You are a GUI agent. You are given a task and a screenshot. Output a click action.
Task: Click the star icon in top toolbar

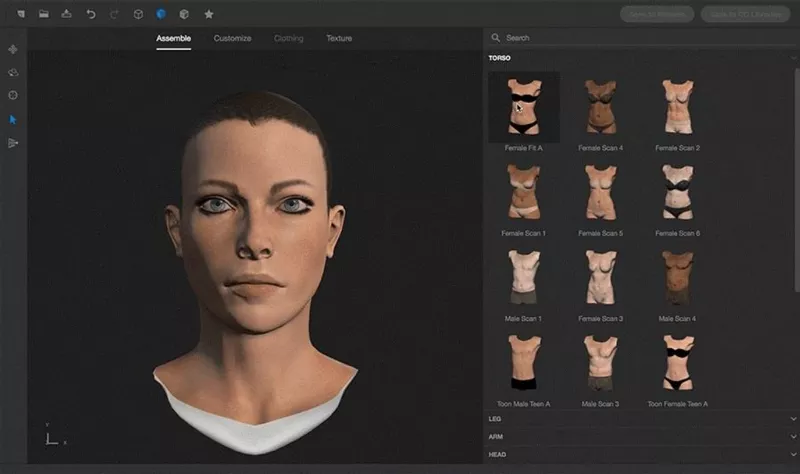tap(208, 14)
